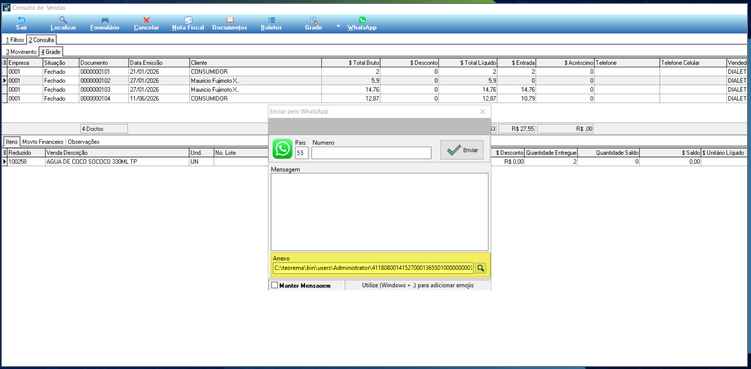
Task: Open the Observações tab
Action: 83,142
